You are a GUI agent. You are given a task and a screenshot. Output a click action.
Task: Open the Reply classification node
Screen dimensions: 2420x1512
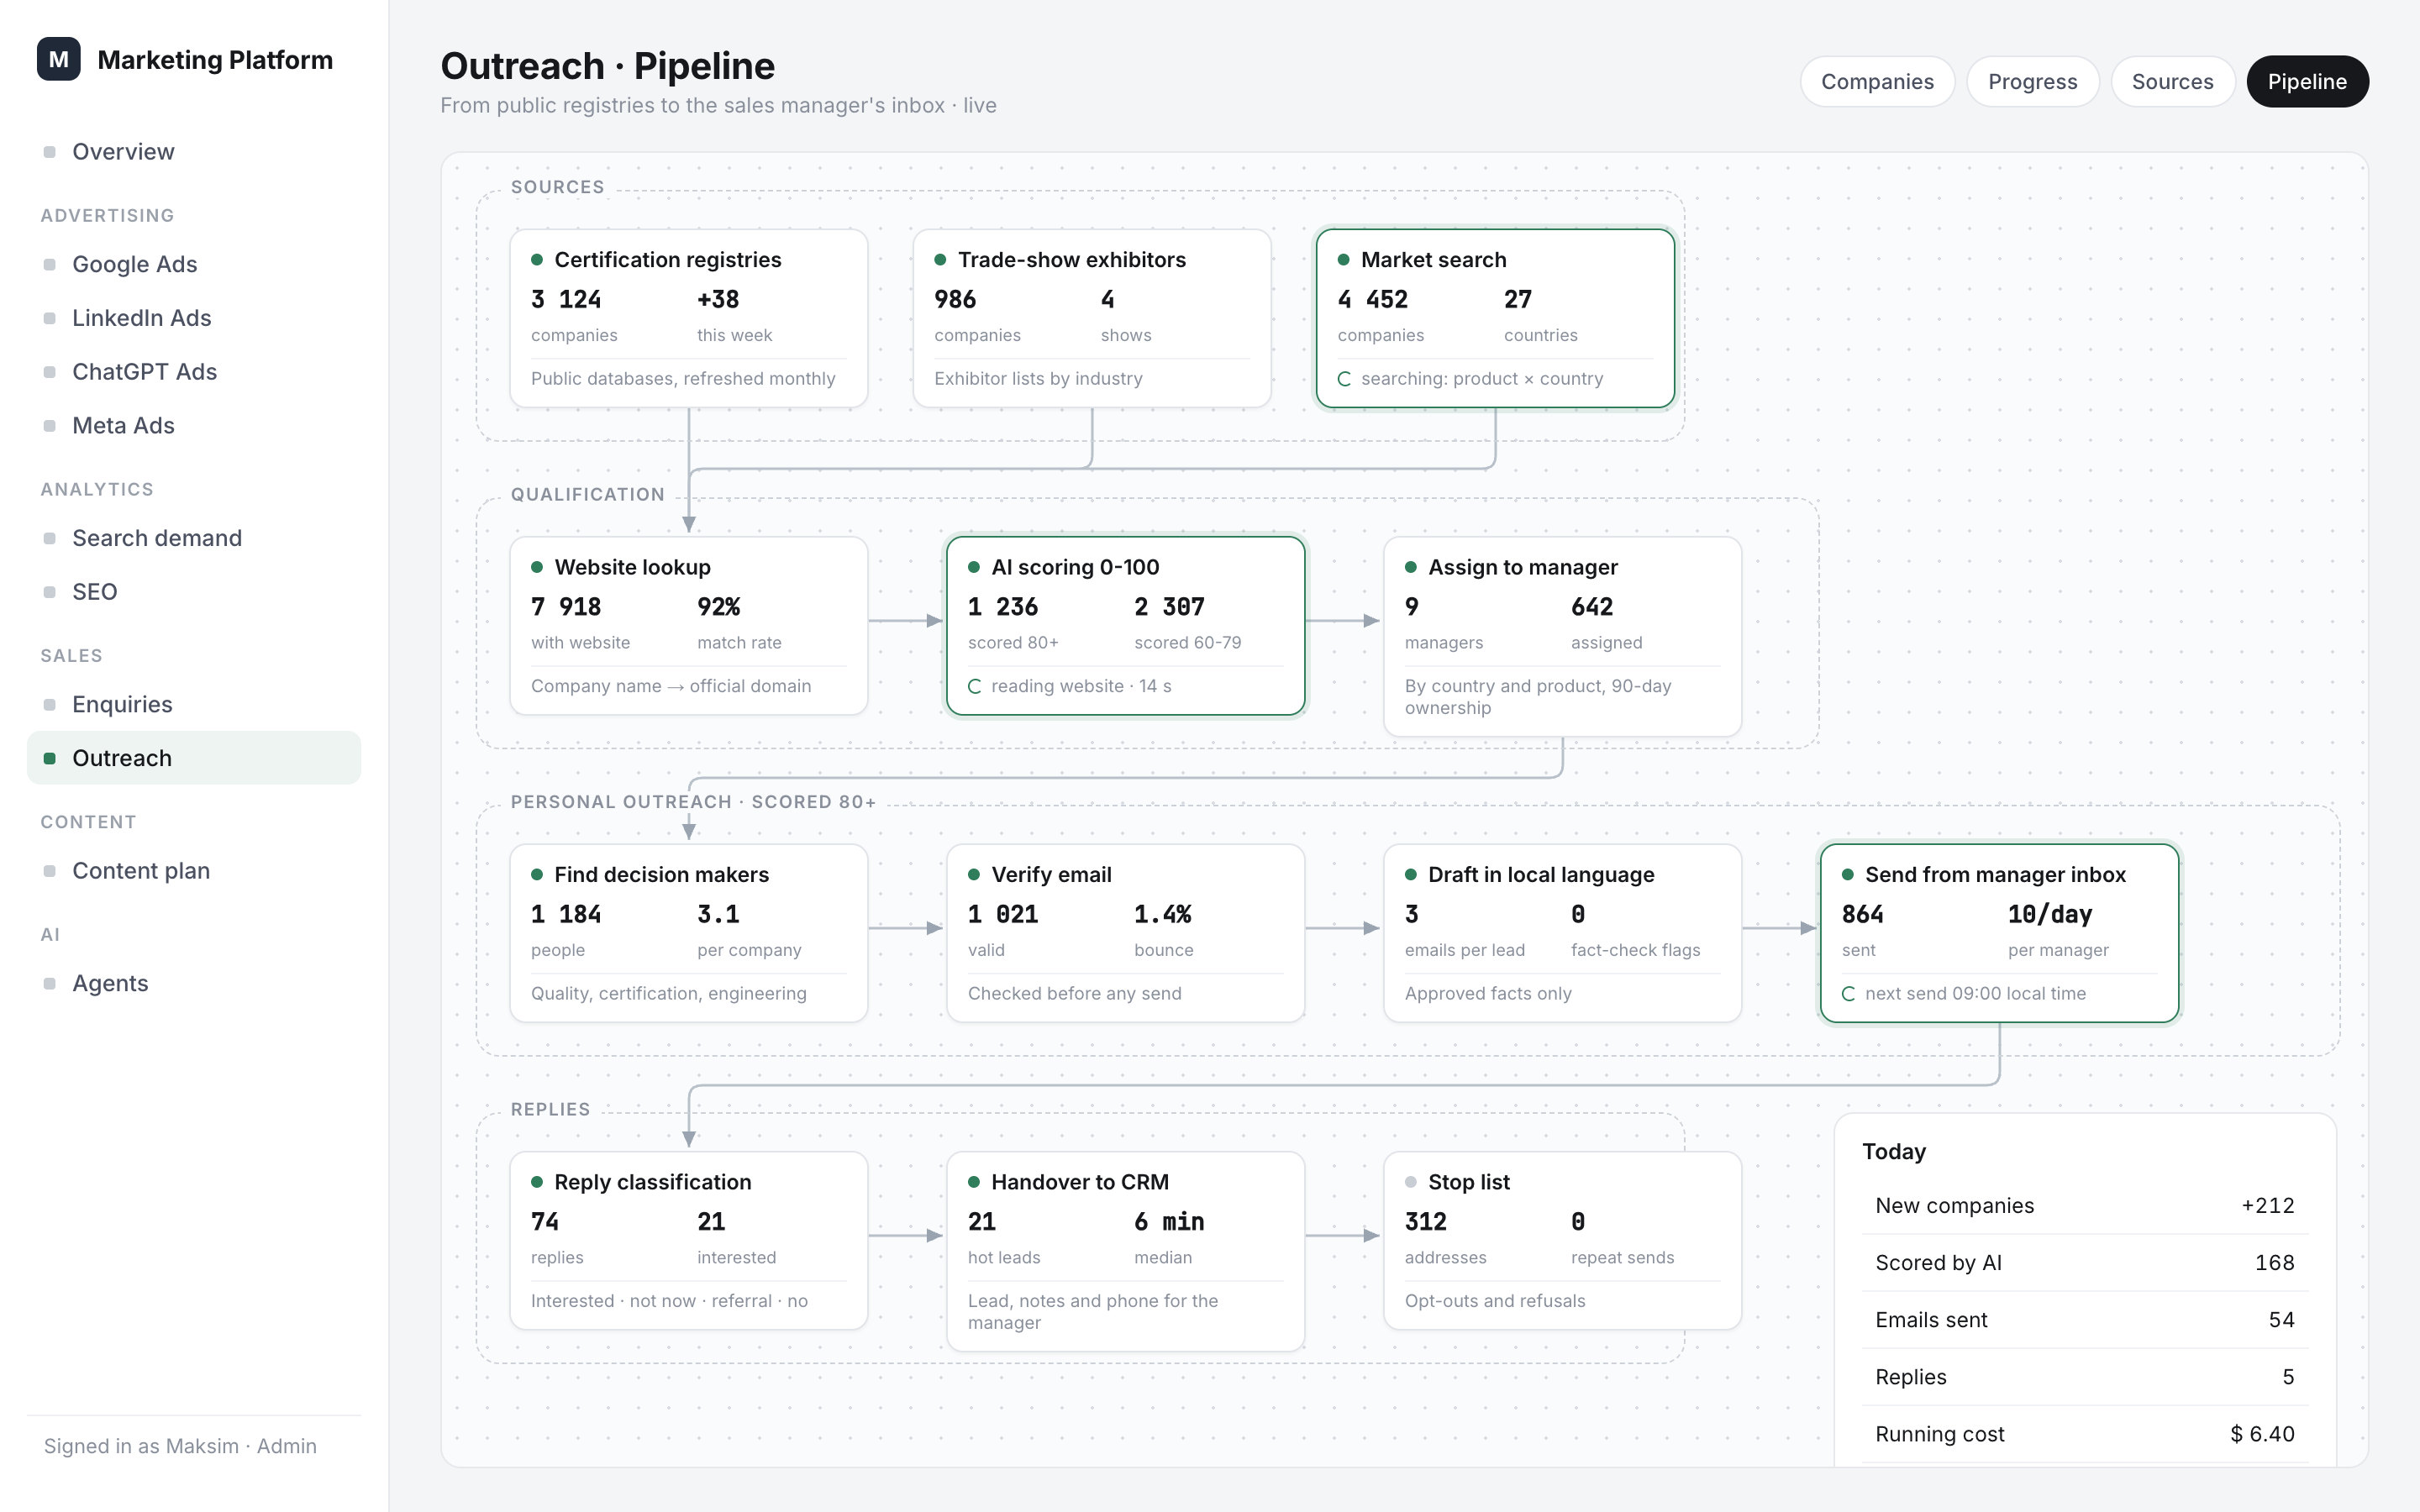coord(688,1240)
